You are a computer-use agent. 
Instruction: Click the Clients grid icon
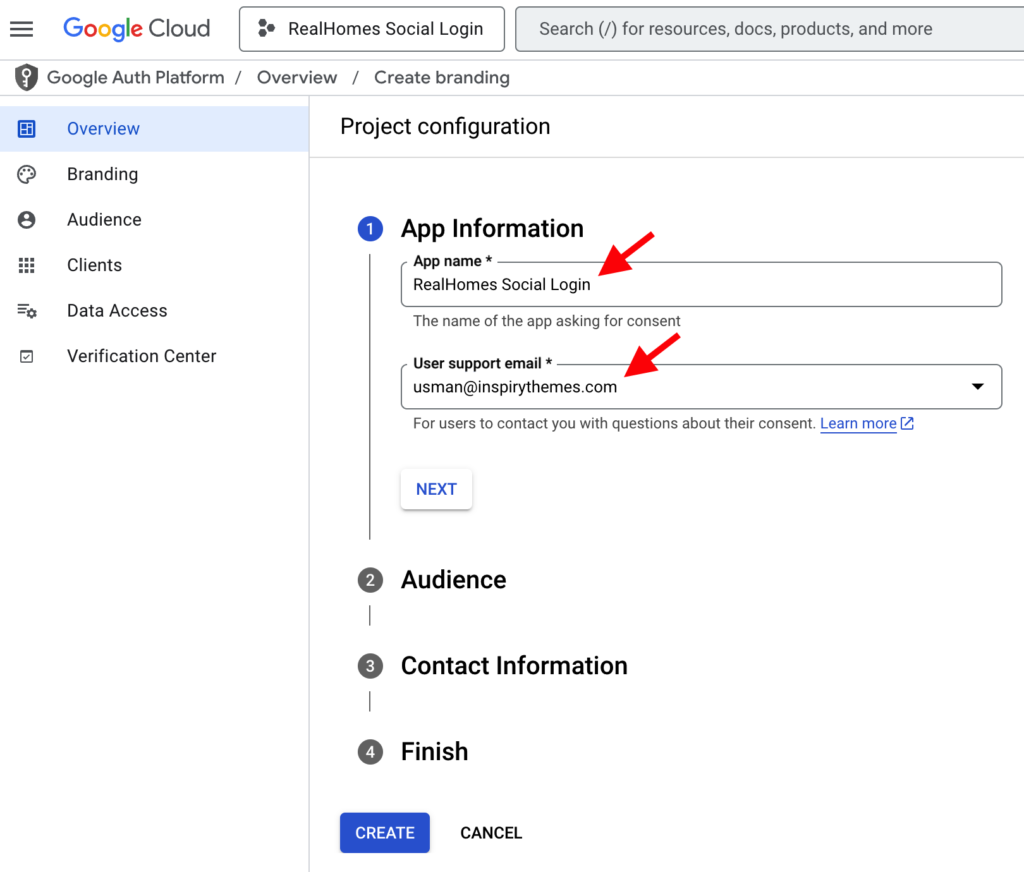(x=26, y=265)
